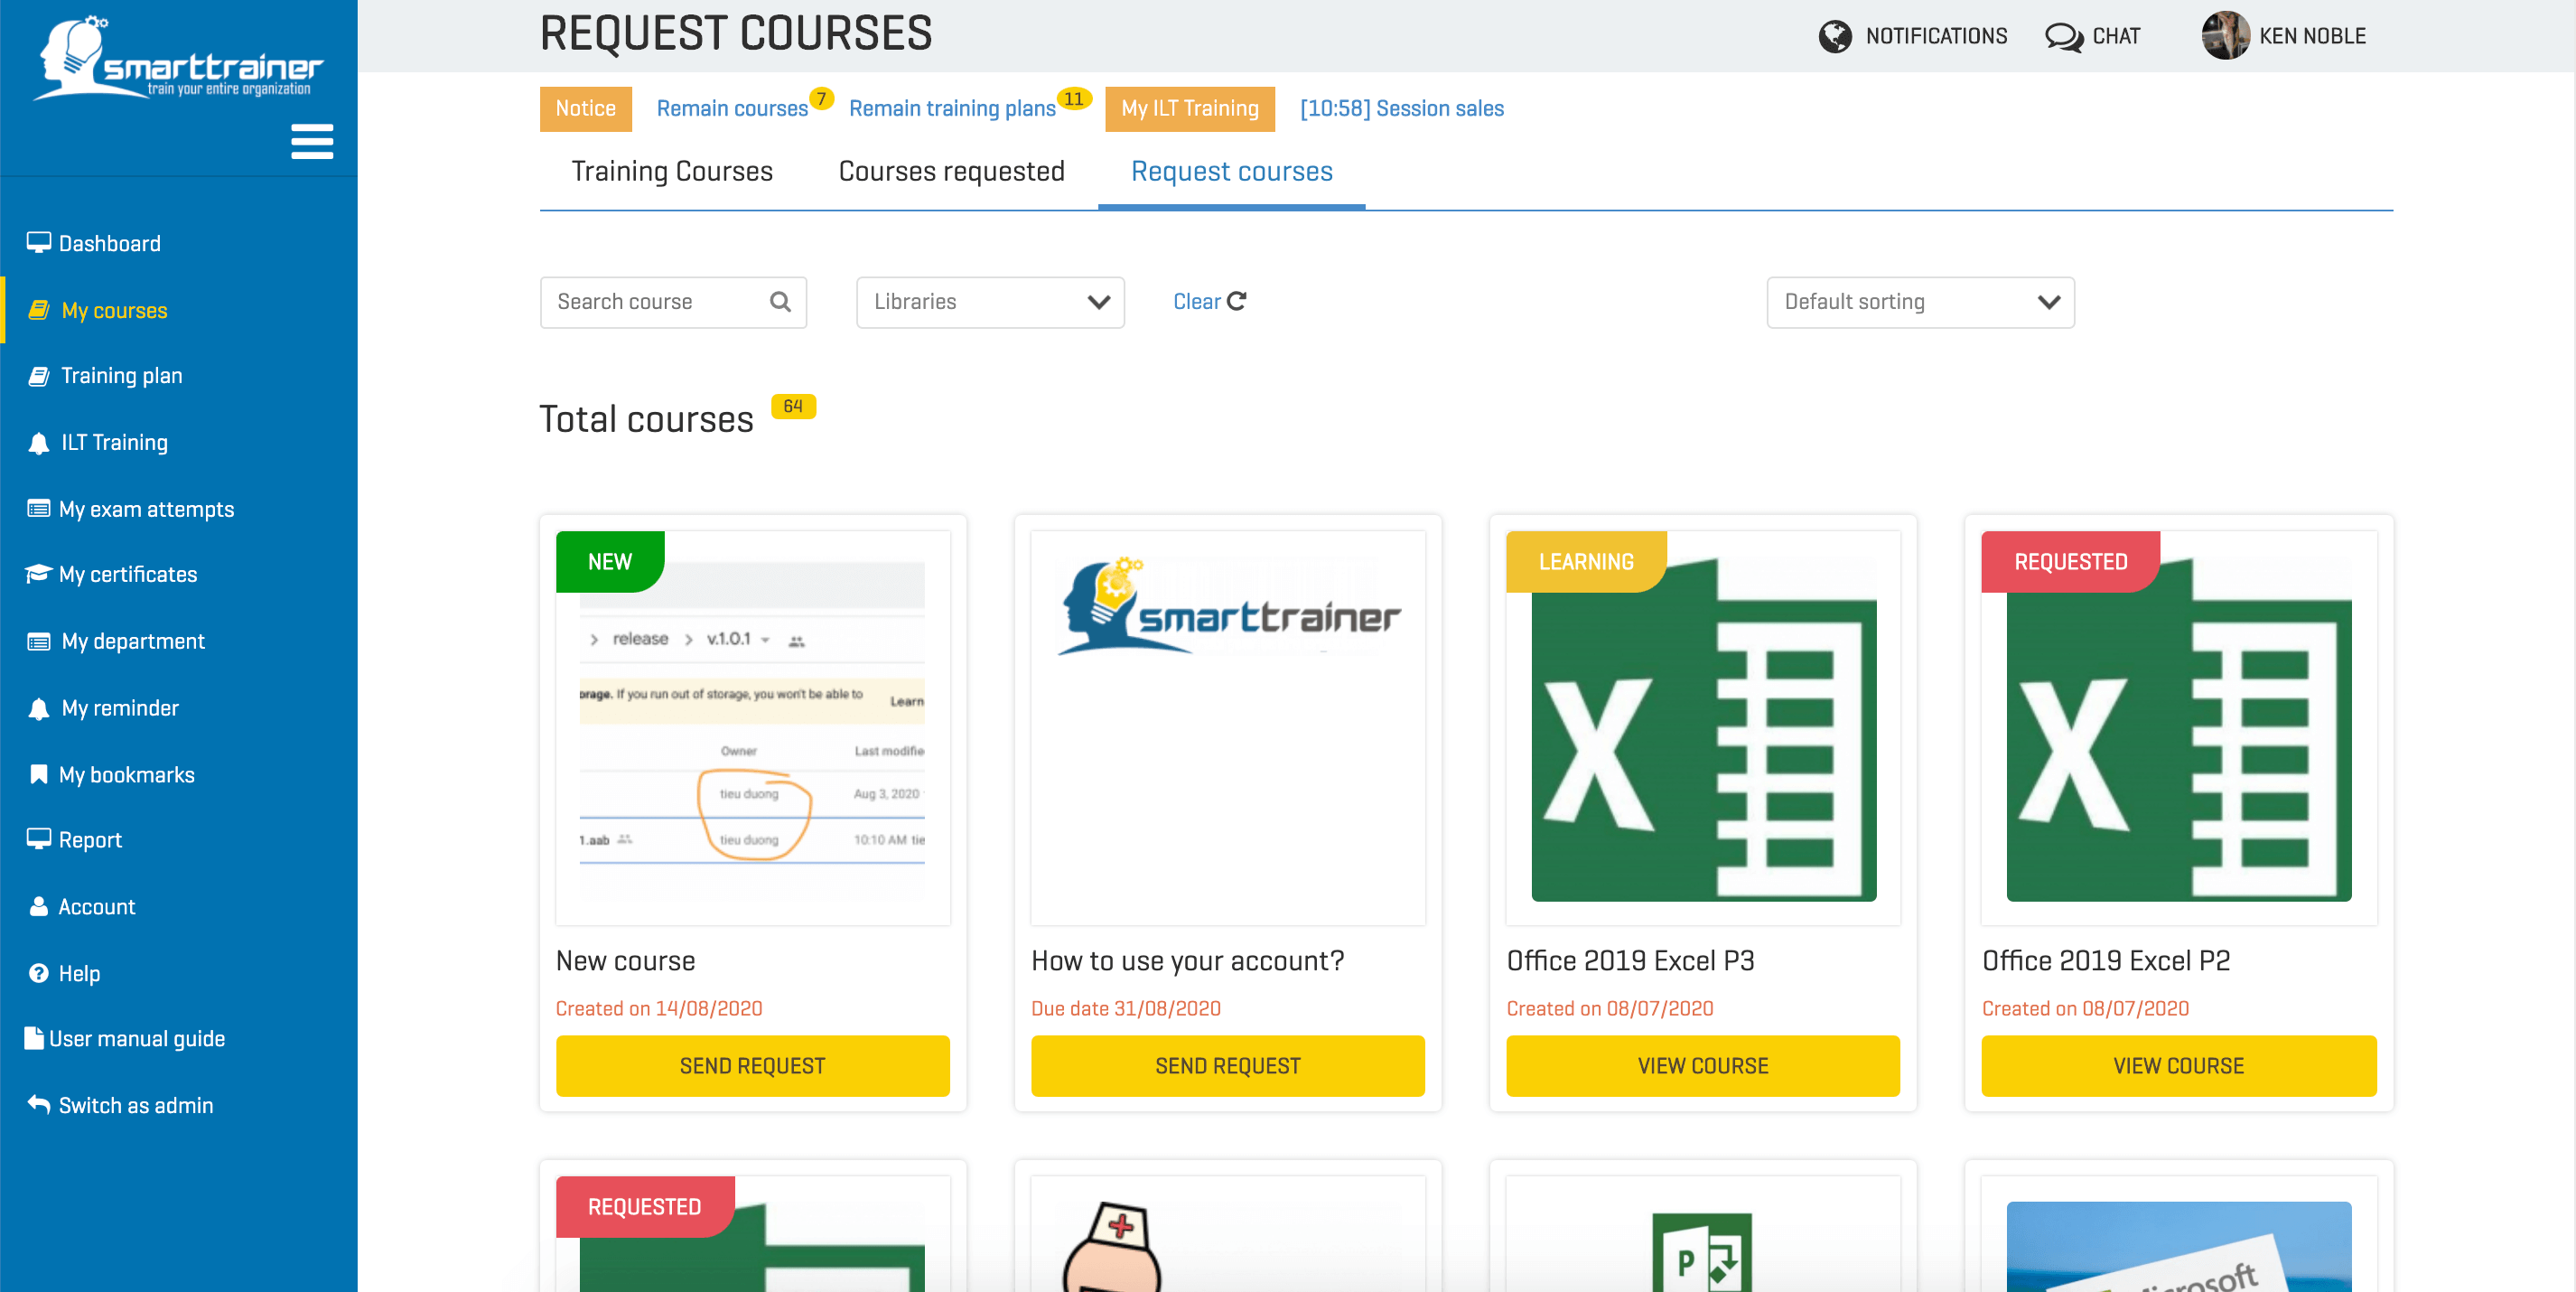Image resolution: width=2576 pixels, height=1292 pixels.
Task: Click the My courses book icon
Action: coord(39,310)
